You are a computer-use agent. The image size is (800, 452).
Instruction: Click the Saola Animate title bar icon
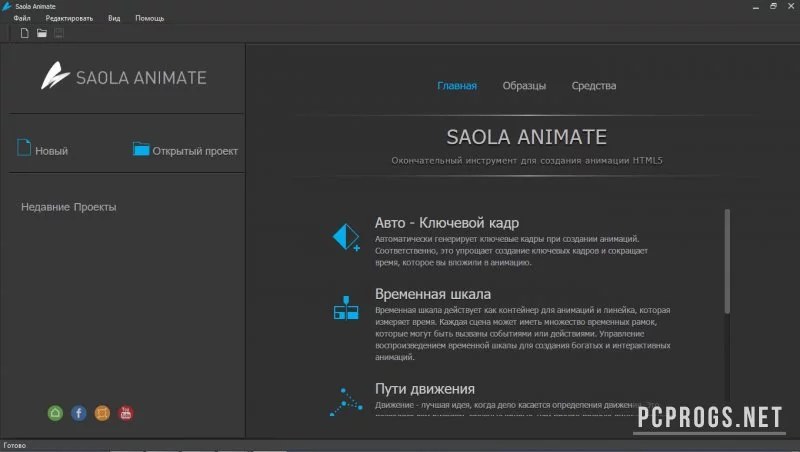[7, 6]
